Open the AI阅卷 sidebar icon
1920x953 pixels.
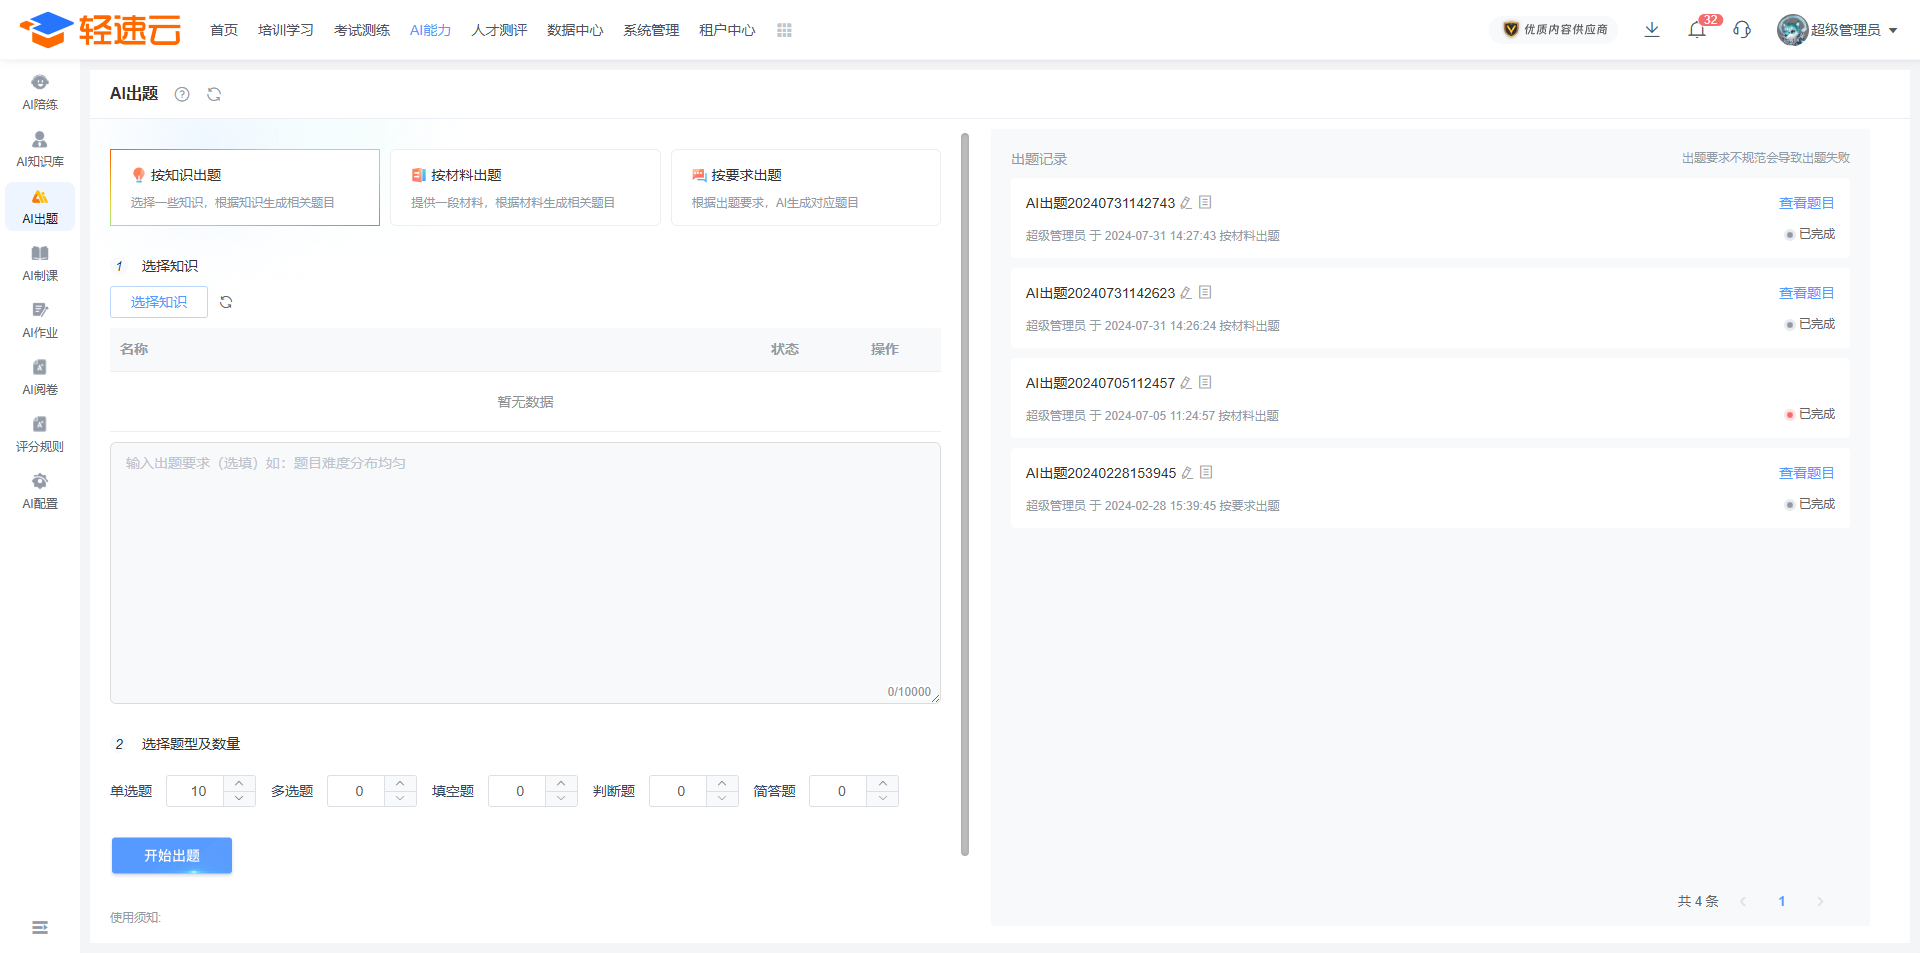pos(40,376)
